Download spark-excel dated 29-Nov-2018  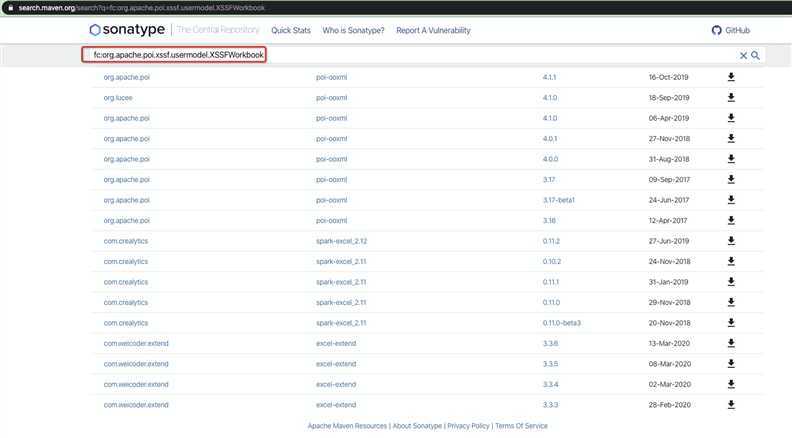731,302
